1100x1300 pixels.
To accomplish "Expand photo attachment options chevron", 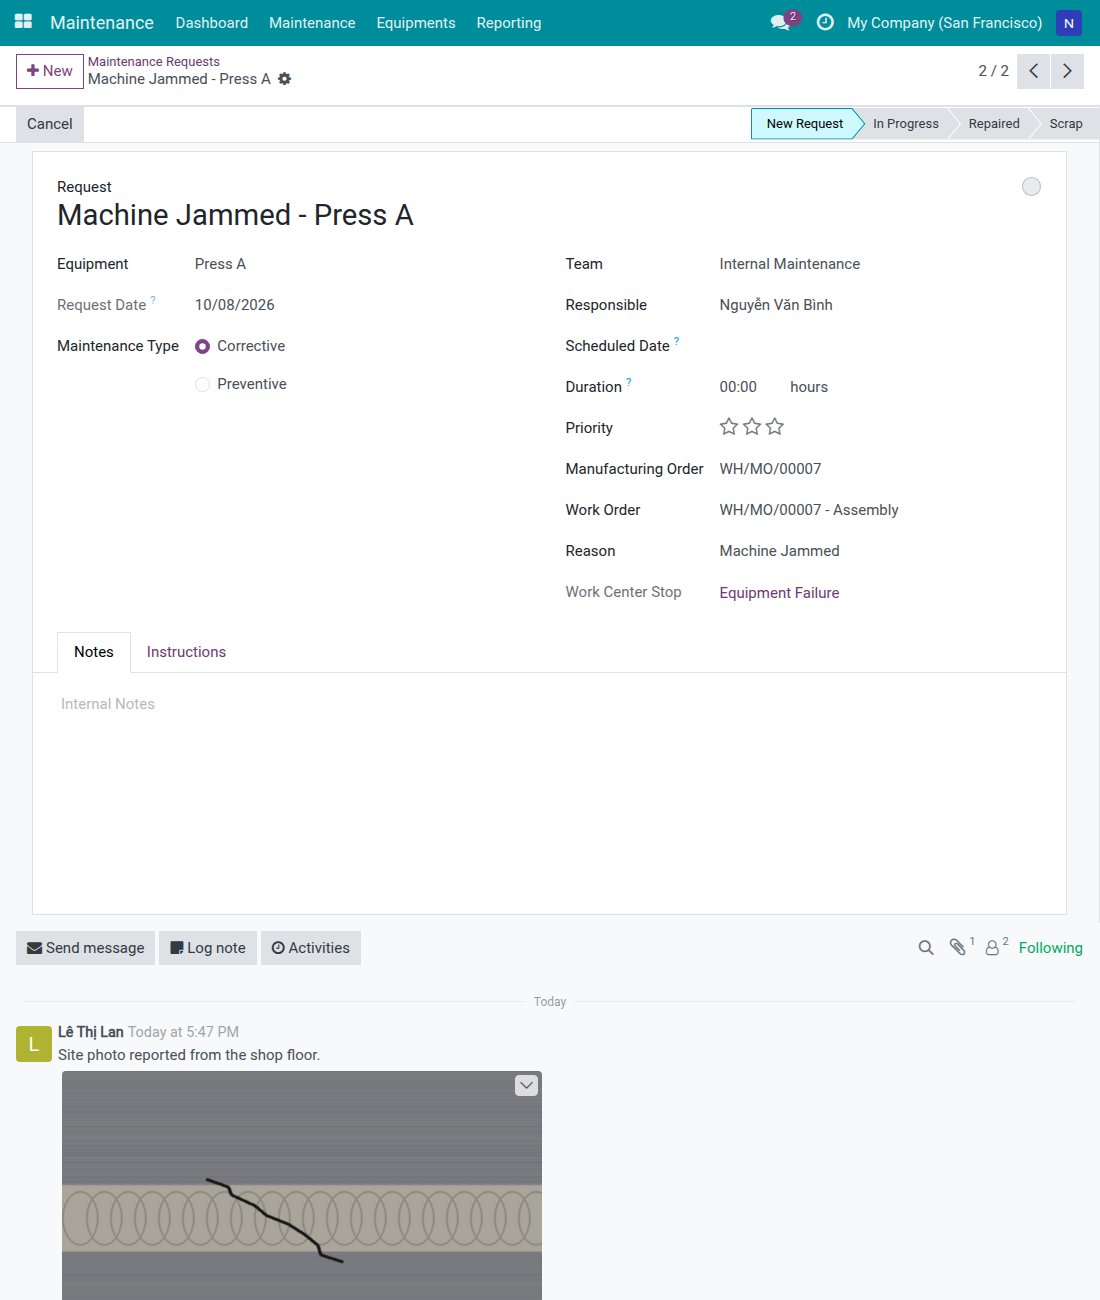I will [527, 1085].
